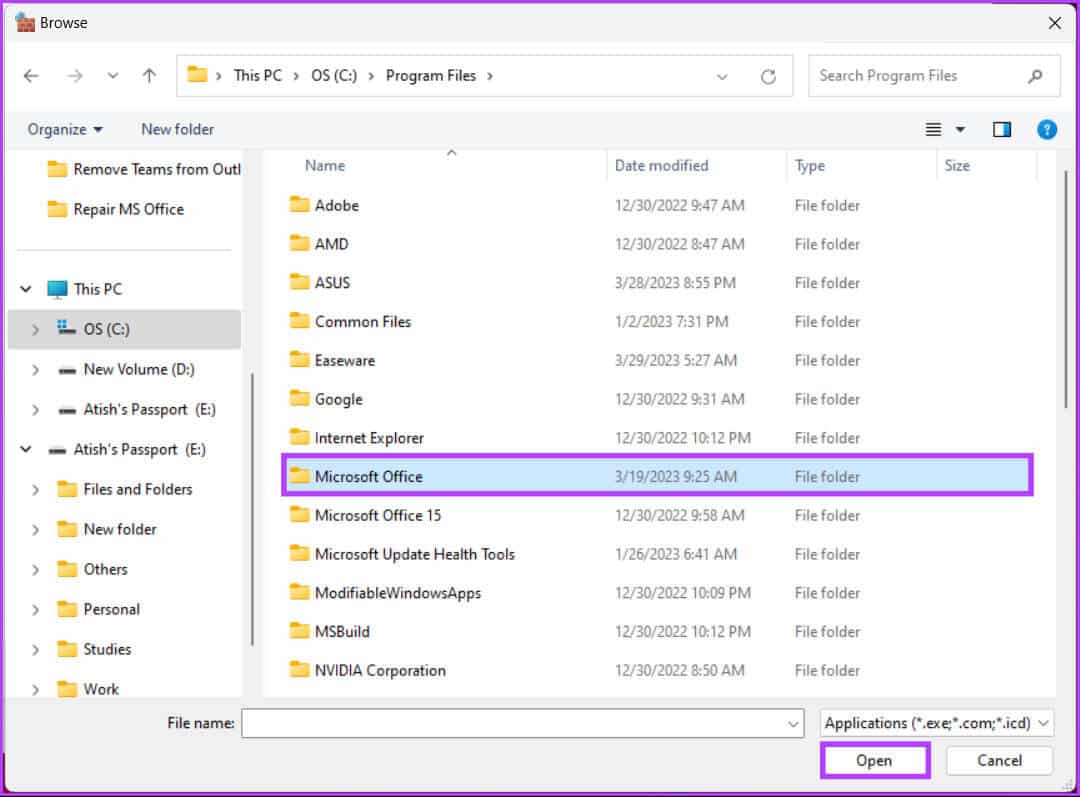Screen dimensions: 1080x797
Task: Select Microsoft Office 15 folder icon
Action: click(x=299, y=515)
